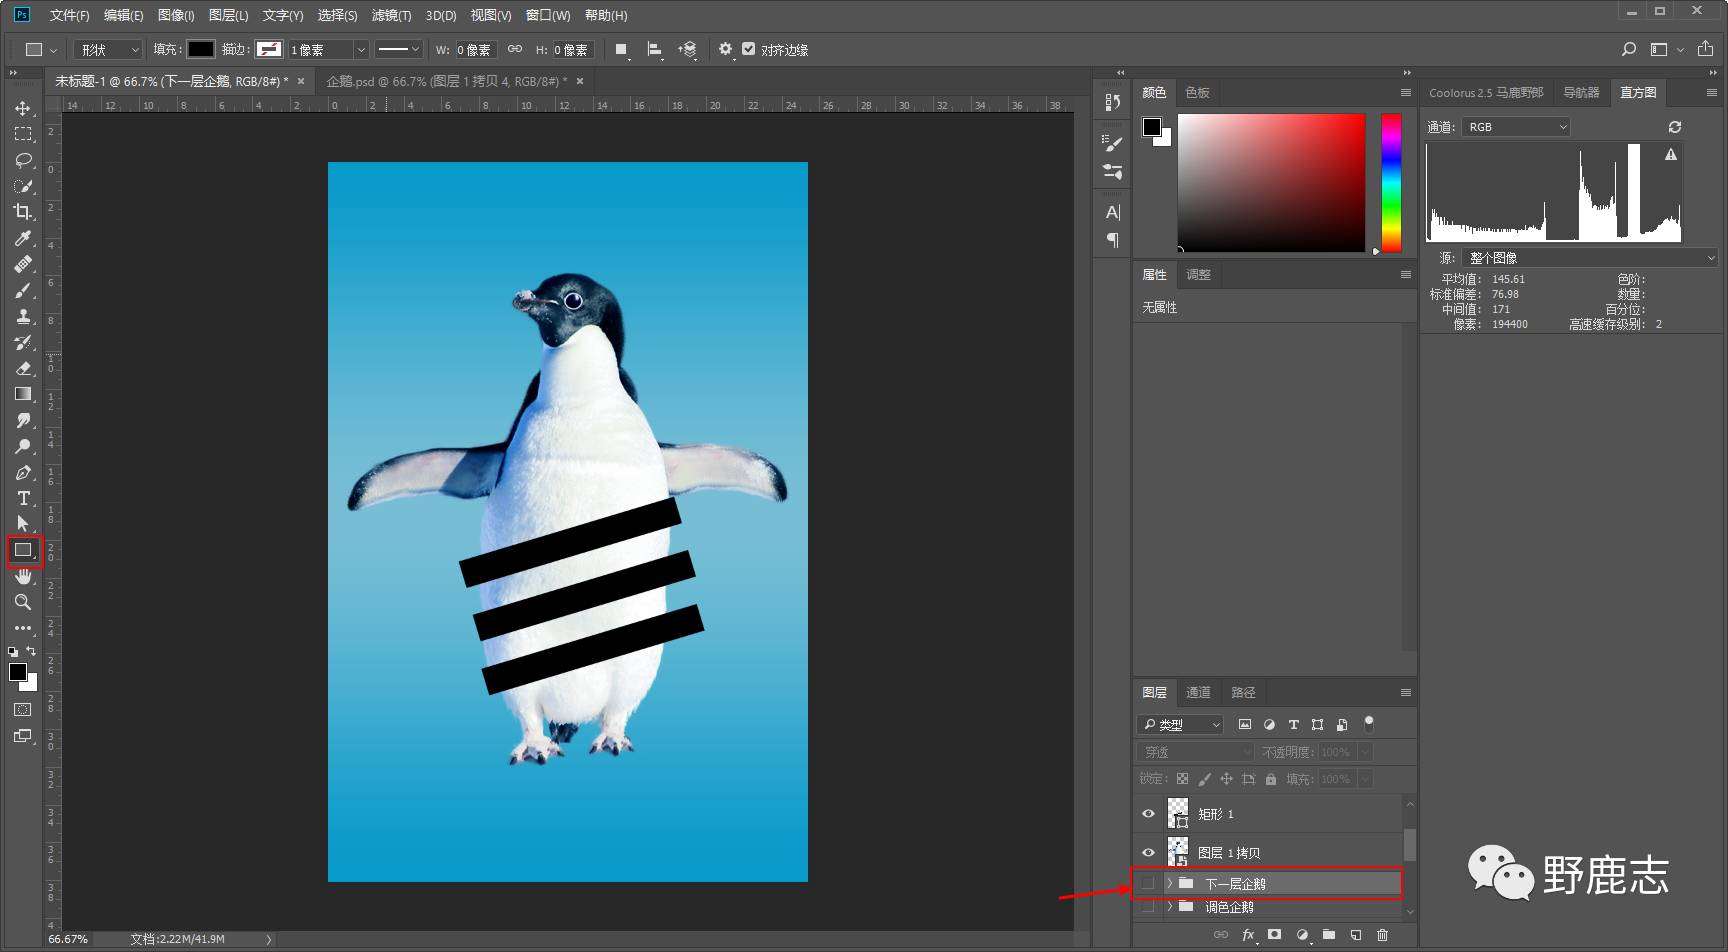Viewport: 1728px width, 952px height.
Task: Click the delete layer trash icon
Action: [x=1382, y=935]
